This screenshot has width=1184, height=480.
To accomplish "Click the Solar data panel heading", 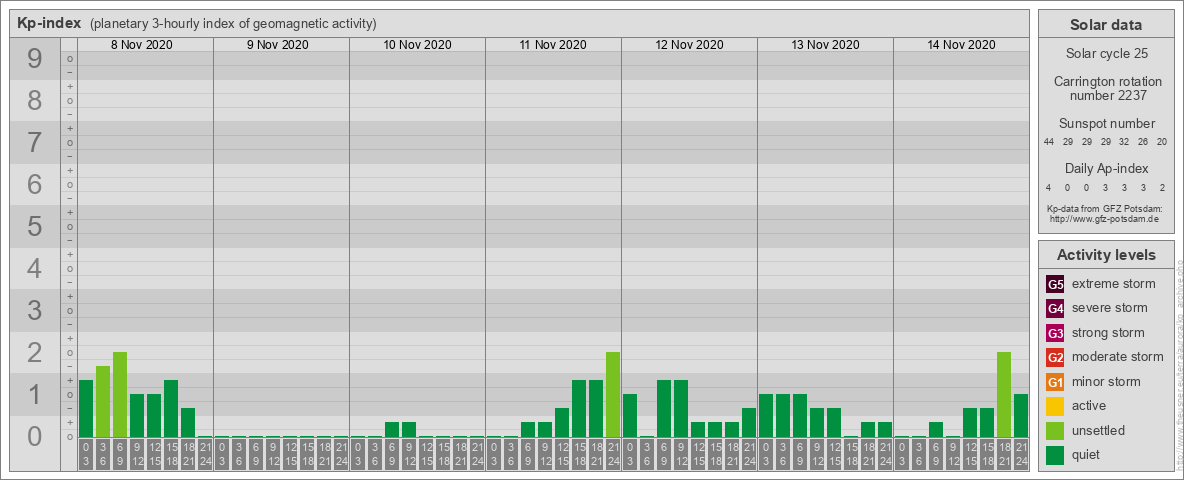I will pos(1105,25).
